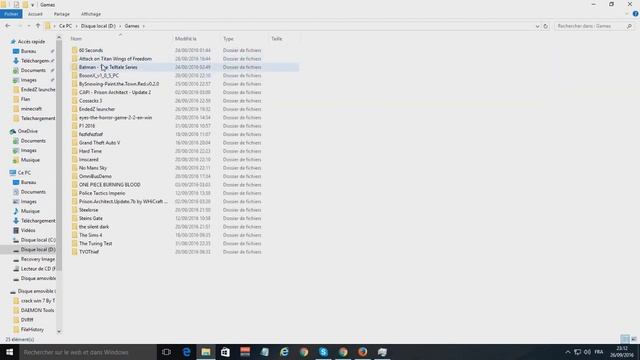Viewport: 640px width, 360px height.
Task: Click the new folder icon in the title bar
Action: pyautogui.click(x=25, y=4)
